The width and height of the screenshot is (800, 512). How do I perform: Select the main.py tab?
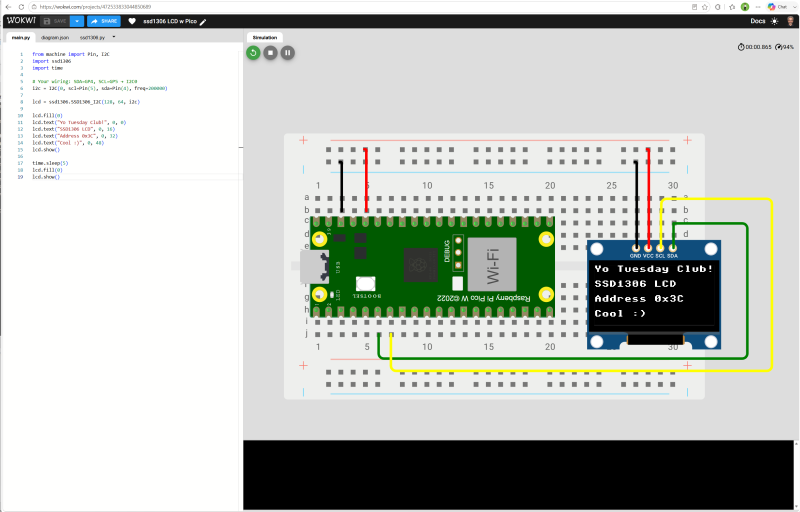coord(21,38)
